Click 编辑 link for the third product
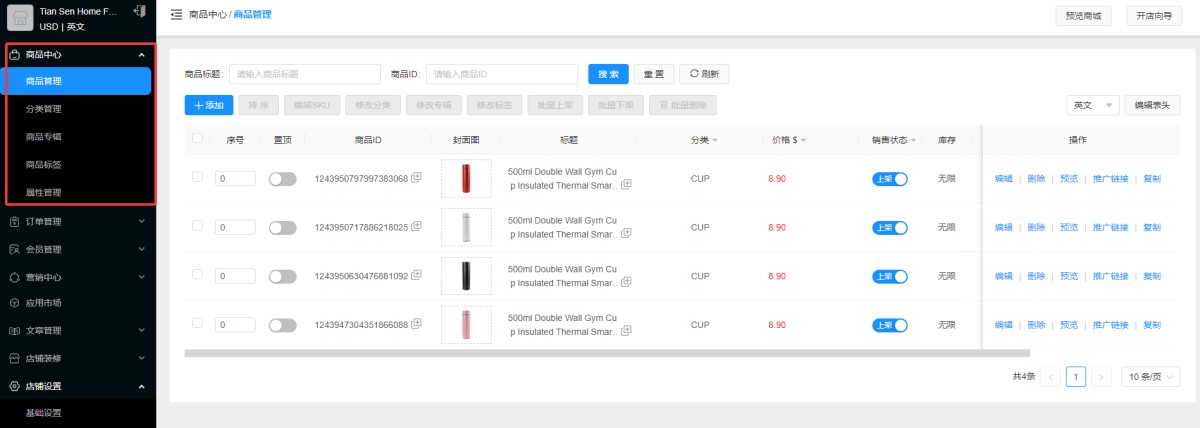Image resolution: width=1200 pixels, height=428 pixels. click(x=1003, y=276)
